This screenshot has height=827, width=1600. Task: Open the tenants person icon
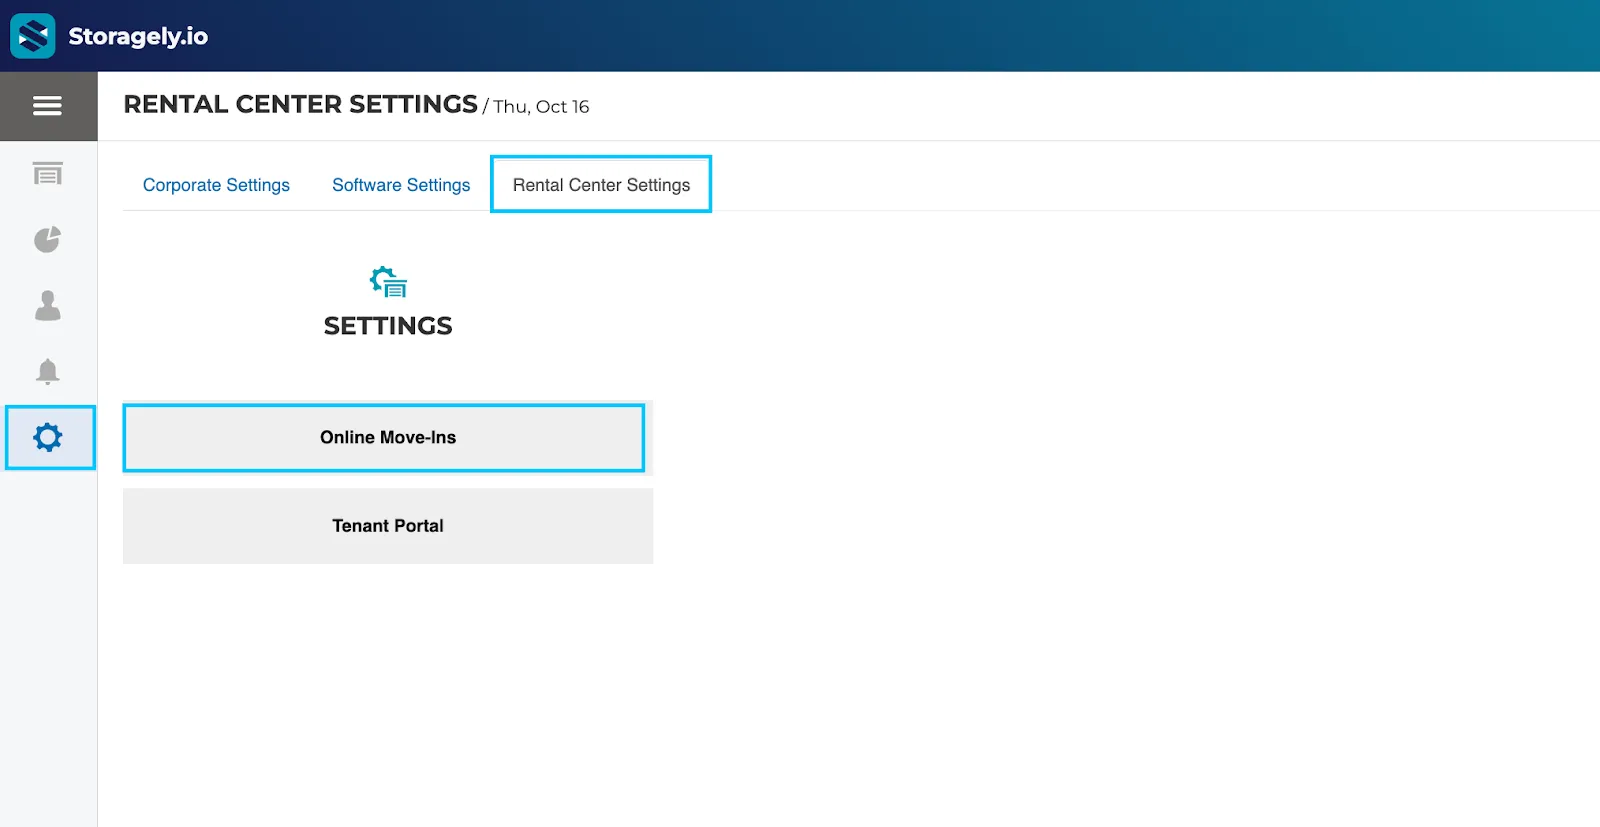coord(48,306)
